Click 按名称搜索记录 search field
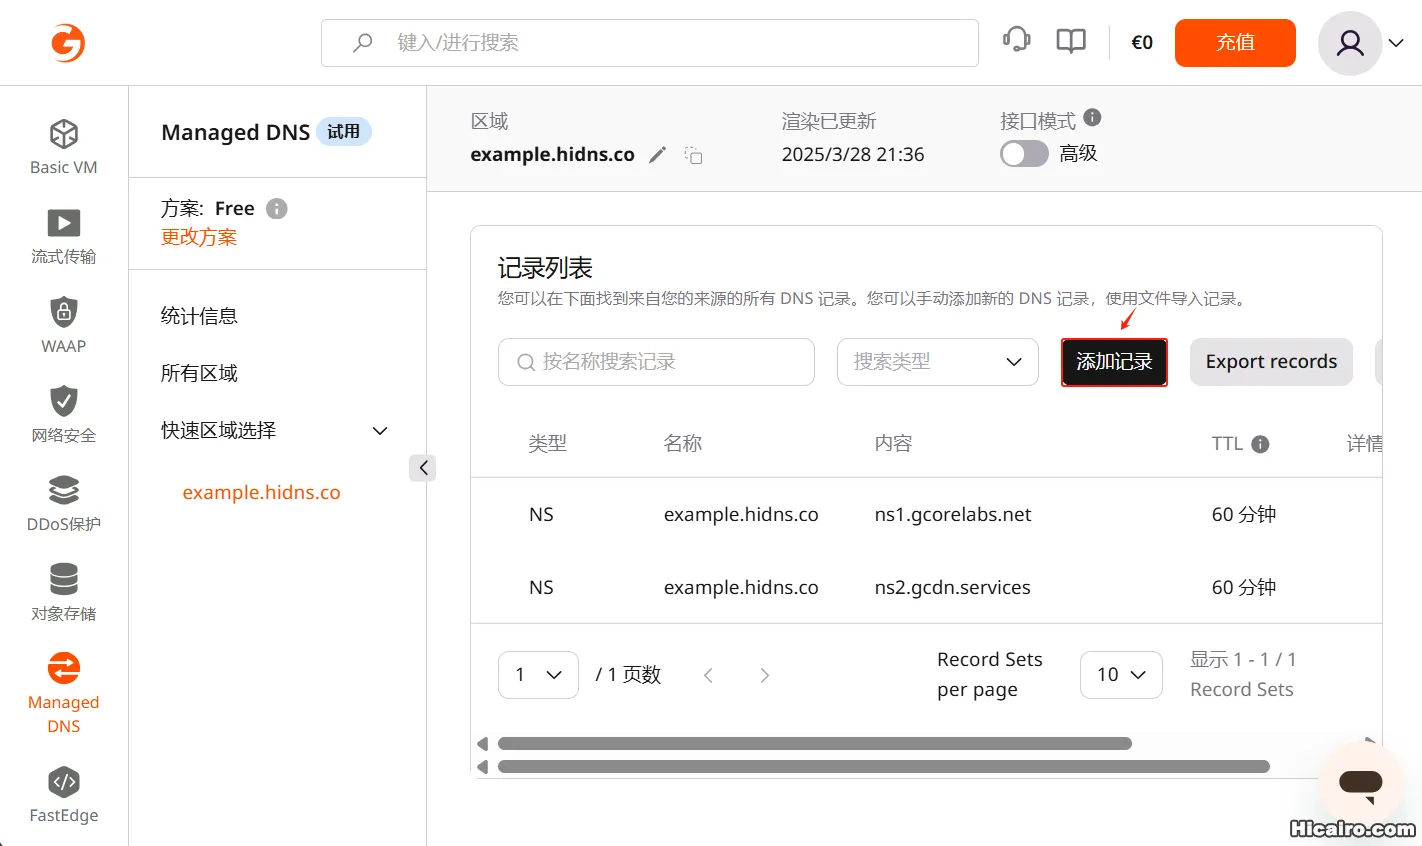The image size is (1422, 846). point(656,362)
